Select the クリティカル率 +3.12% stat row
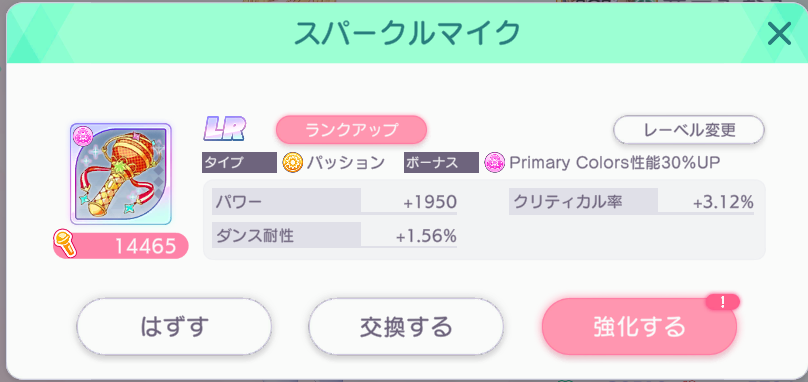 (631, 202)
